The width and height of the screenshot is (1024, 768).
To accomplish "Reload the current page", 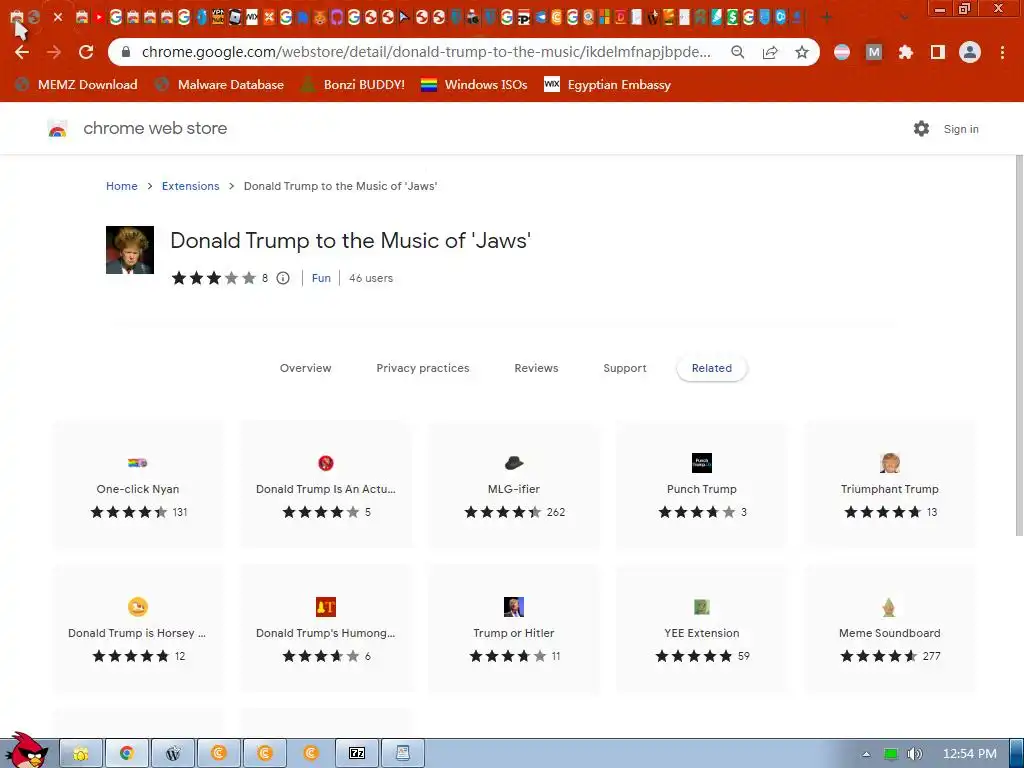I will tap(86, 52).
